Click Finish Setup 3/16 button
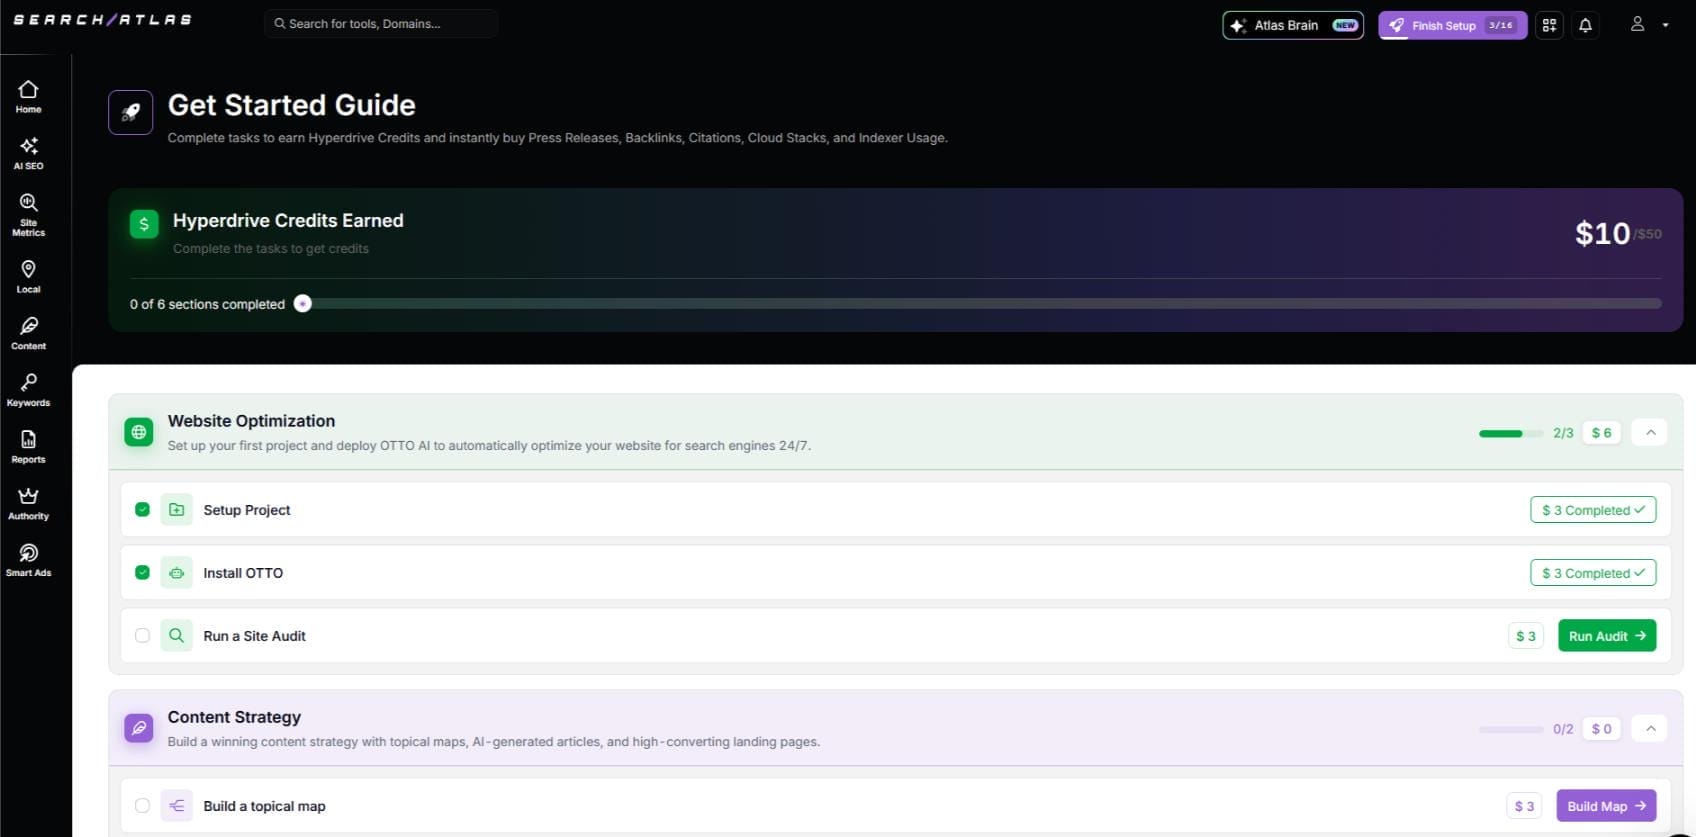Viewport: 1696px width, 837px height. [x=1452, y=25]
